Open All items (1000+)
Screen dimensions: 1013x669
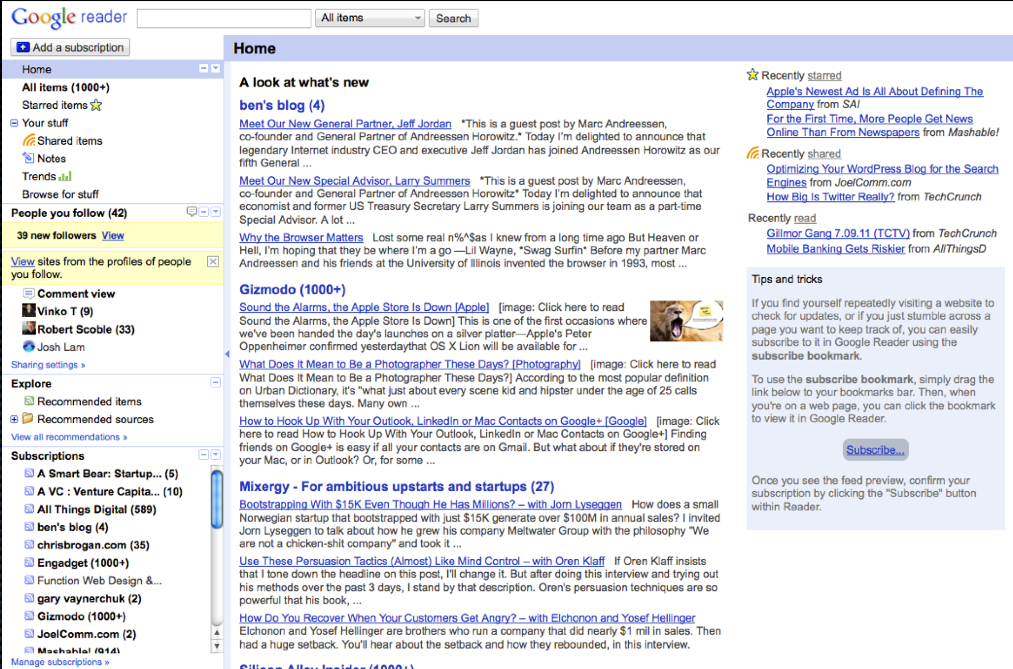[66, 87]
